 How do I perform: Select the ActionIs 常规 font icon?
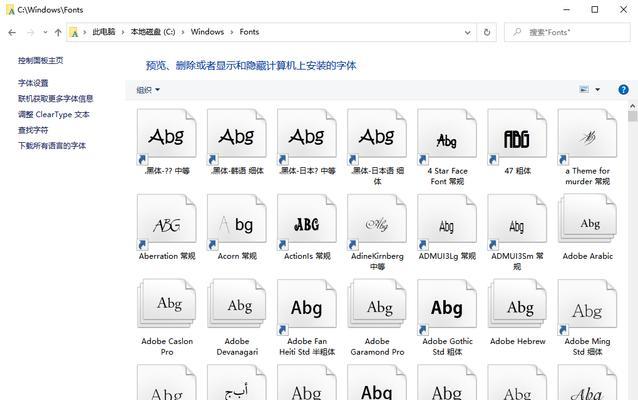[307, 222]
